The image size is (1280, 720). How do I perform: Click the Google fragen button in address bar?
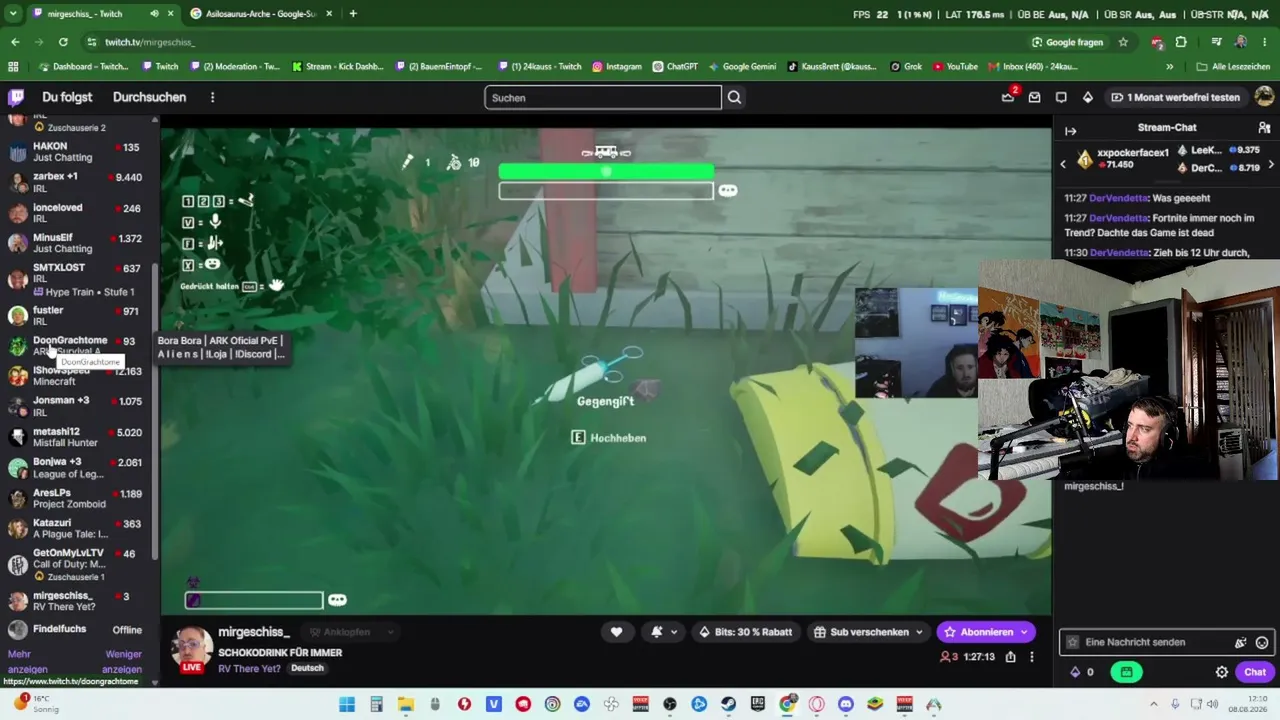click(1067, 42)
